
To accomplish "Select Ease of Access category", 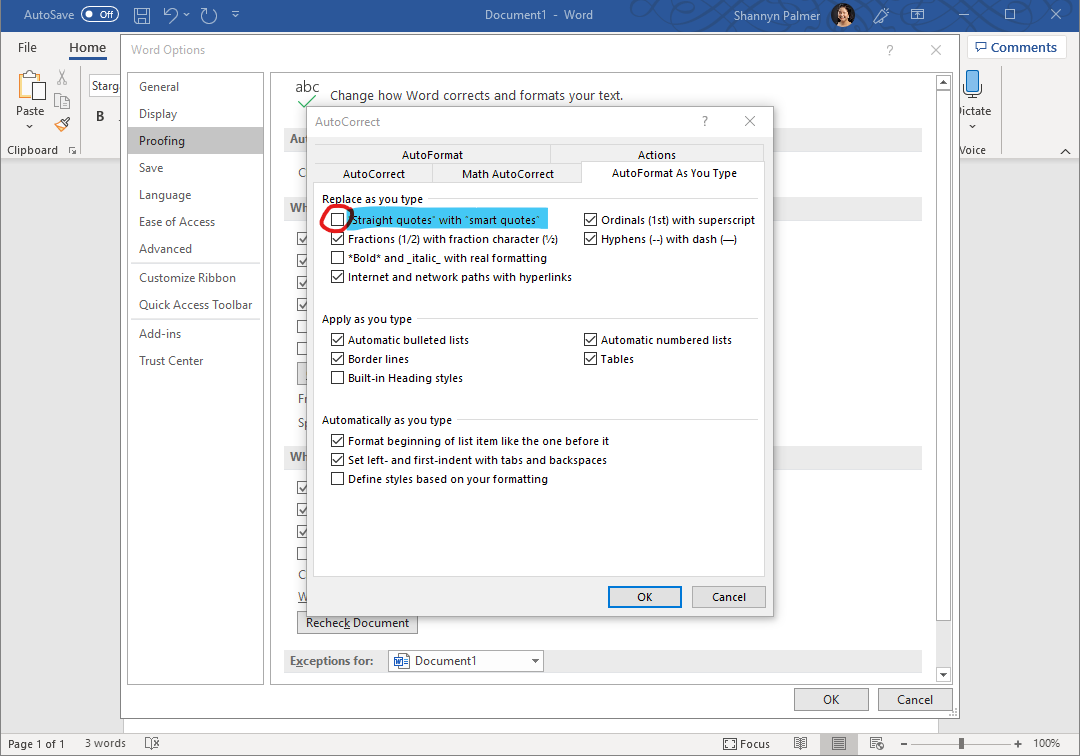I will click(x=196, y=222).
